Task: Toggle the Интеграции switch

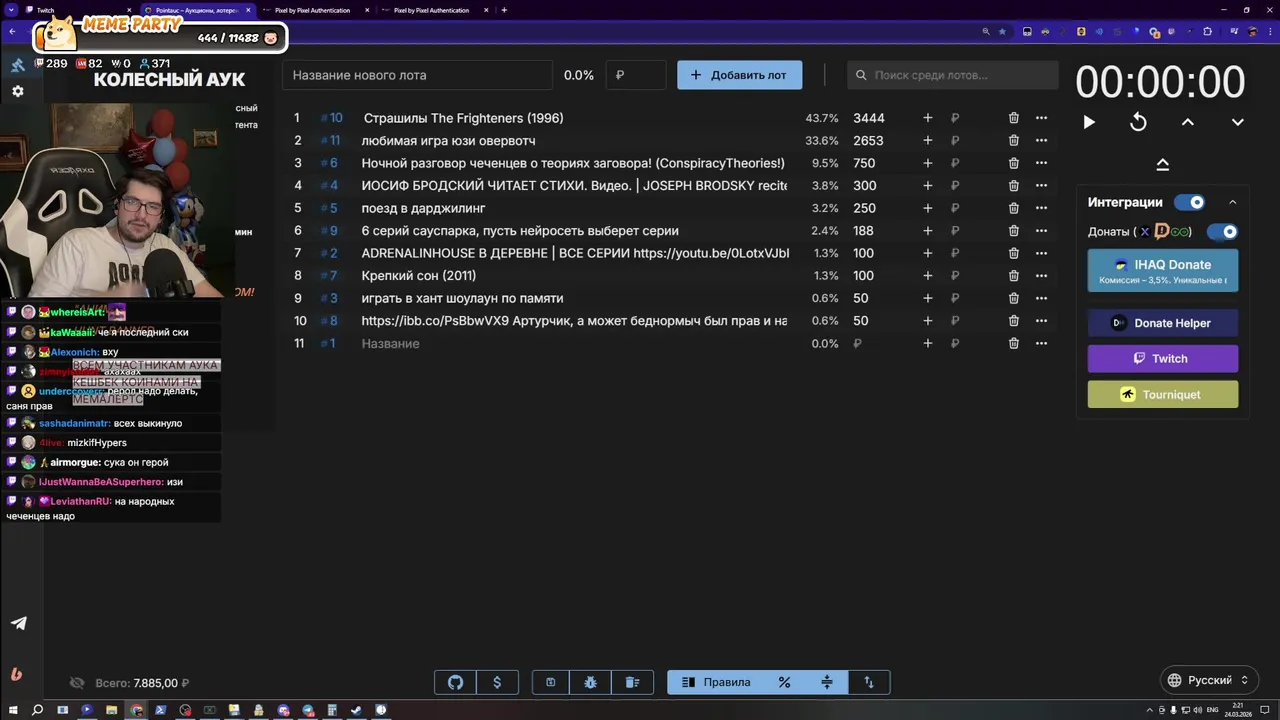Action: click(1189, 202)
